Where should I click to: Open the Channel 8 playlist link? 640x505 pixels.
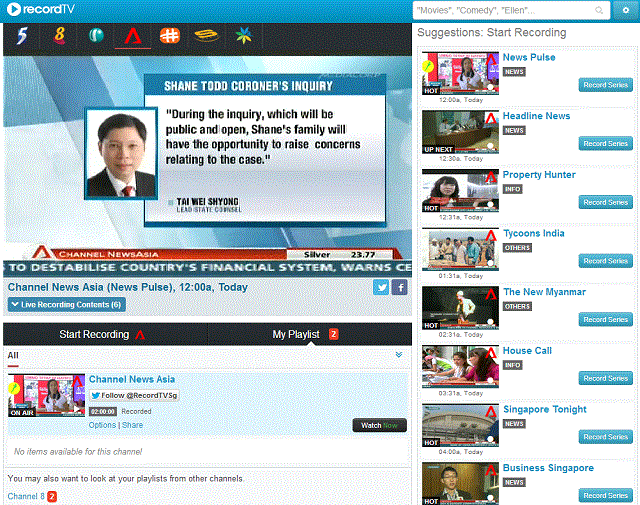(26, 496)
